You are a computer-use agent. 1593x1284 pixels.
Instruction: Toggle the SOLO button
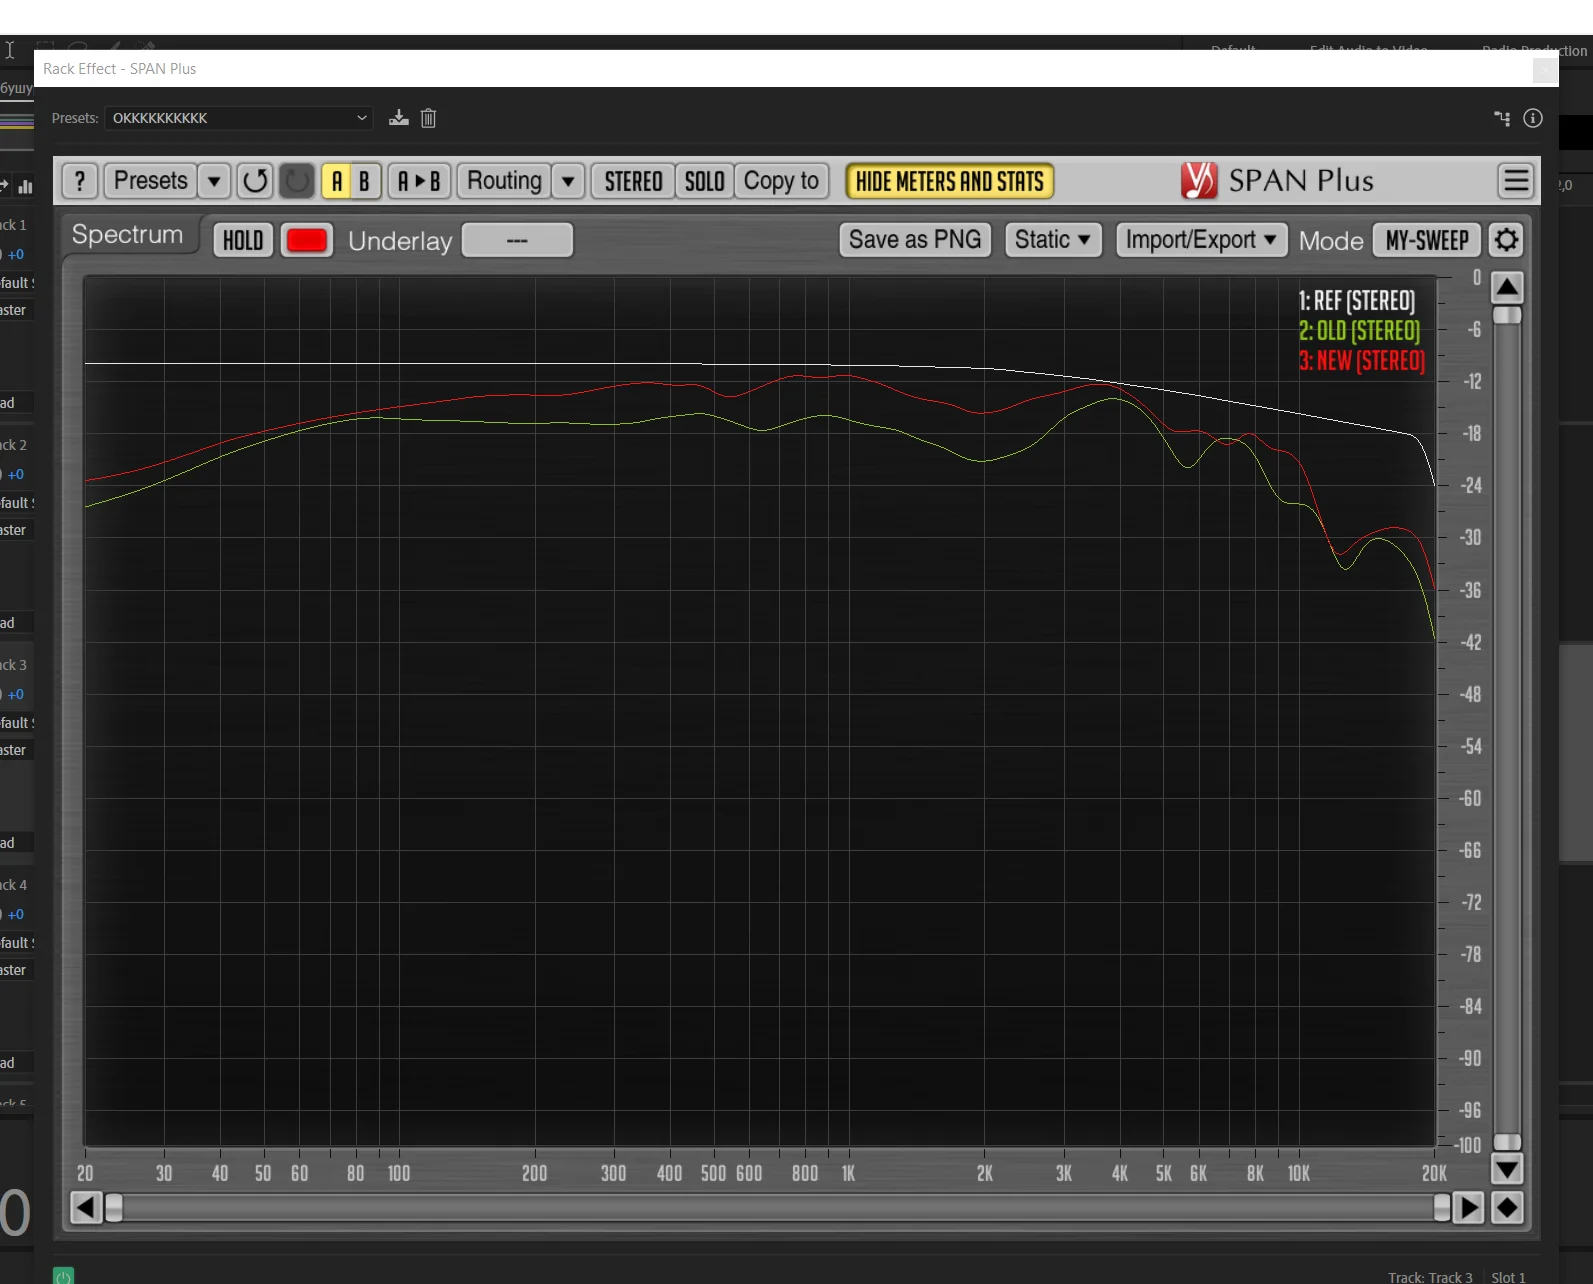click(705, 181)
